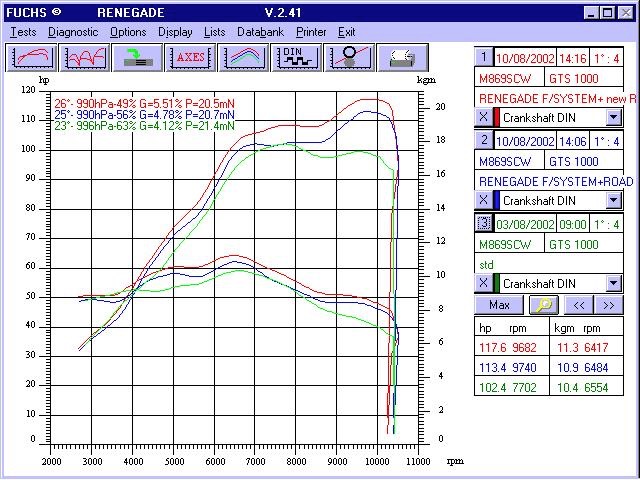640x480 pixels.
Task: Click the yellow magnifier zoom button
Action: coord(544,305)
